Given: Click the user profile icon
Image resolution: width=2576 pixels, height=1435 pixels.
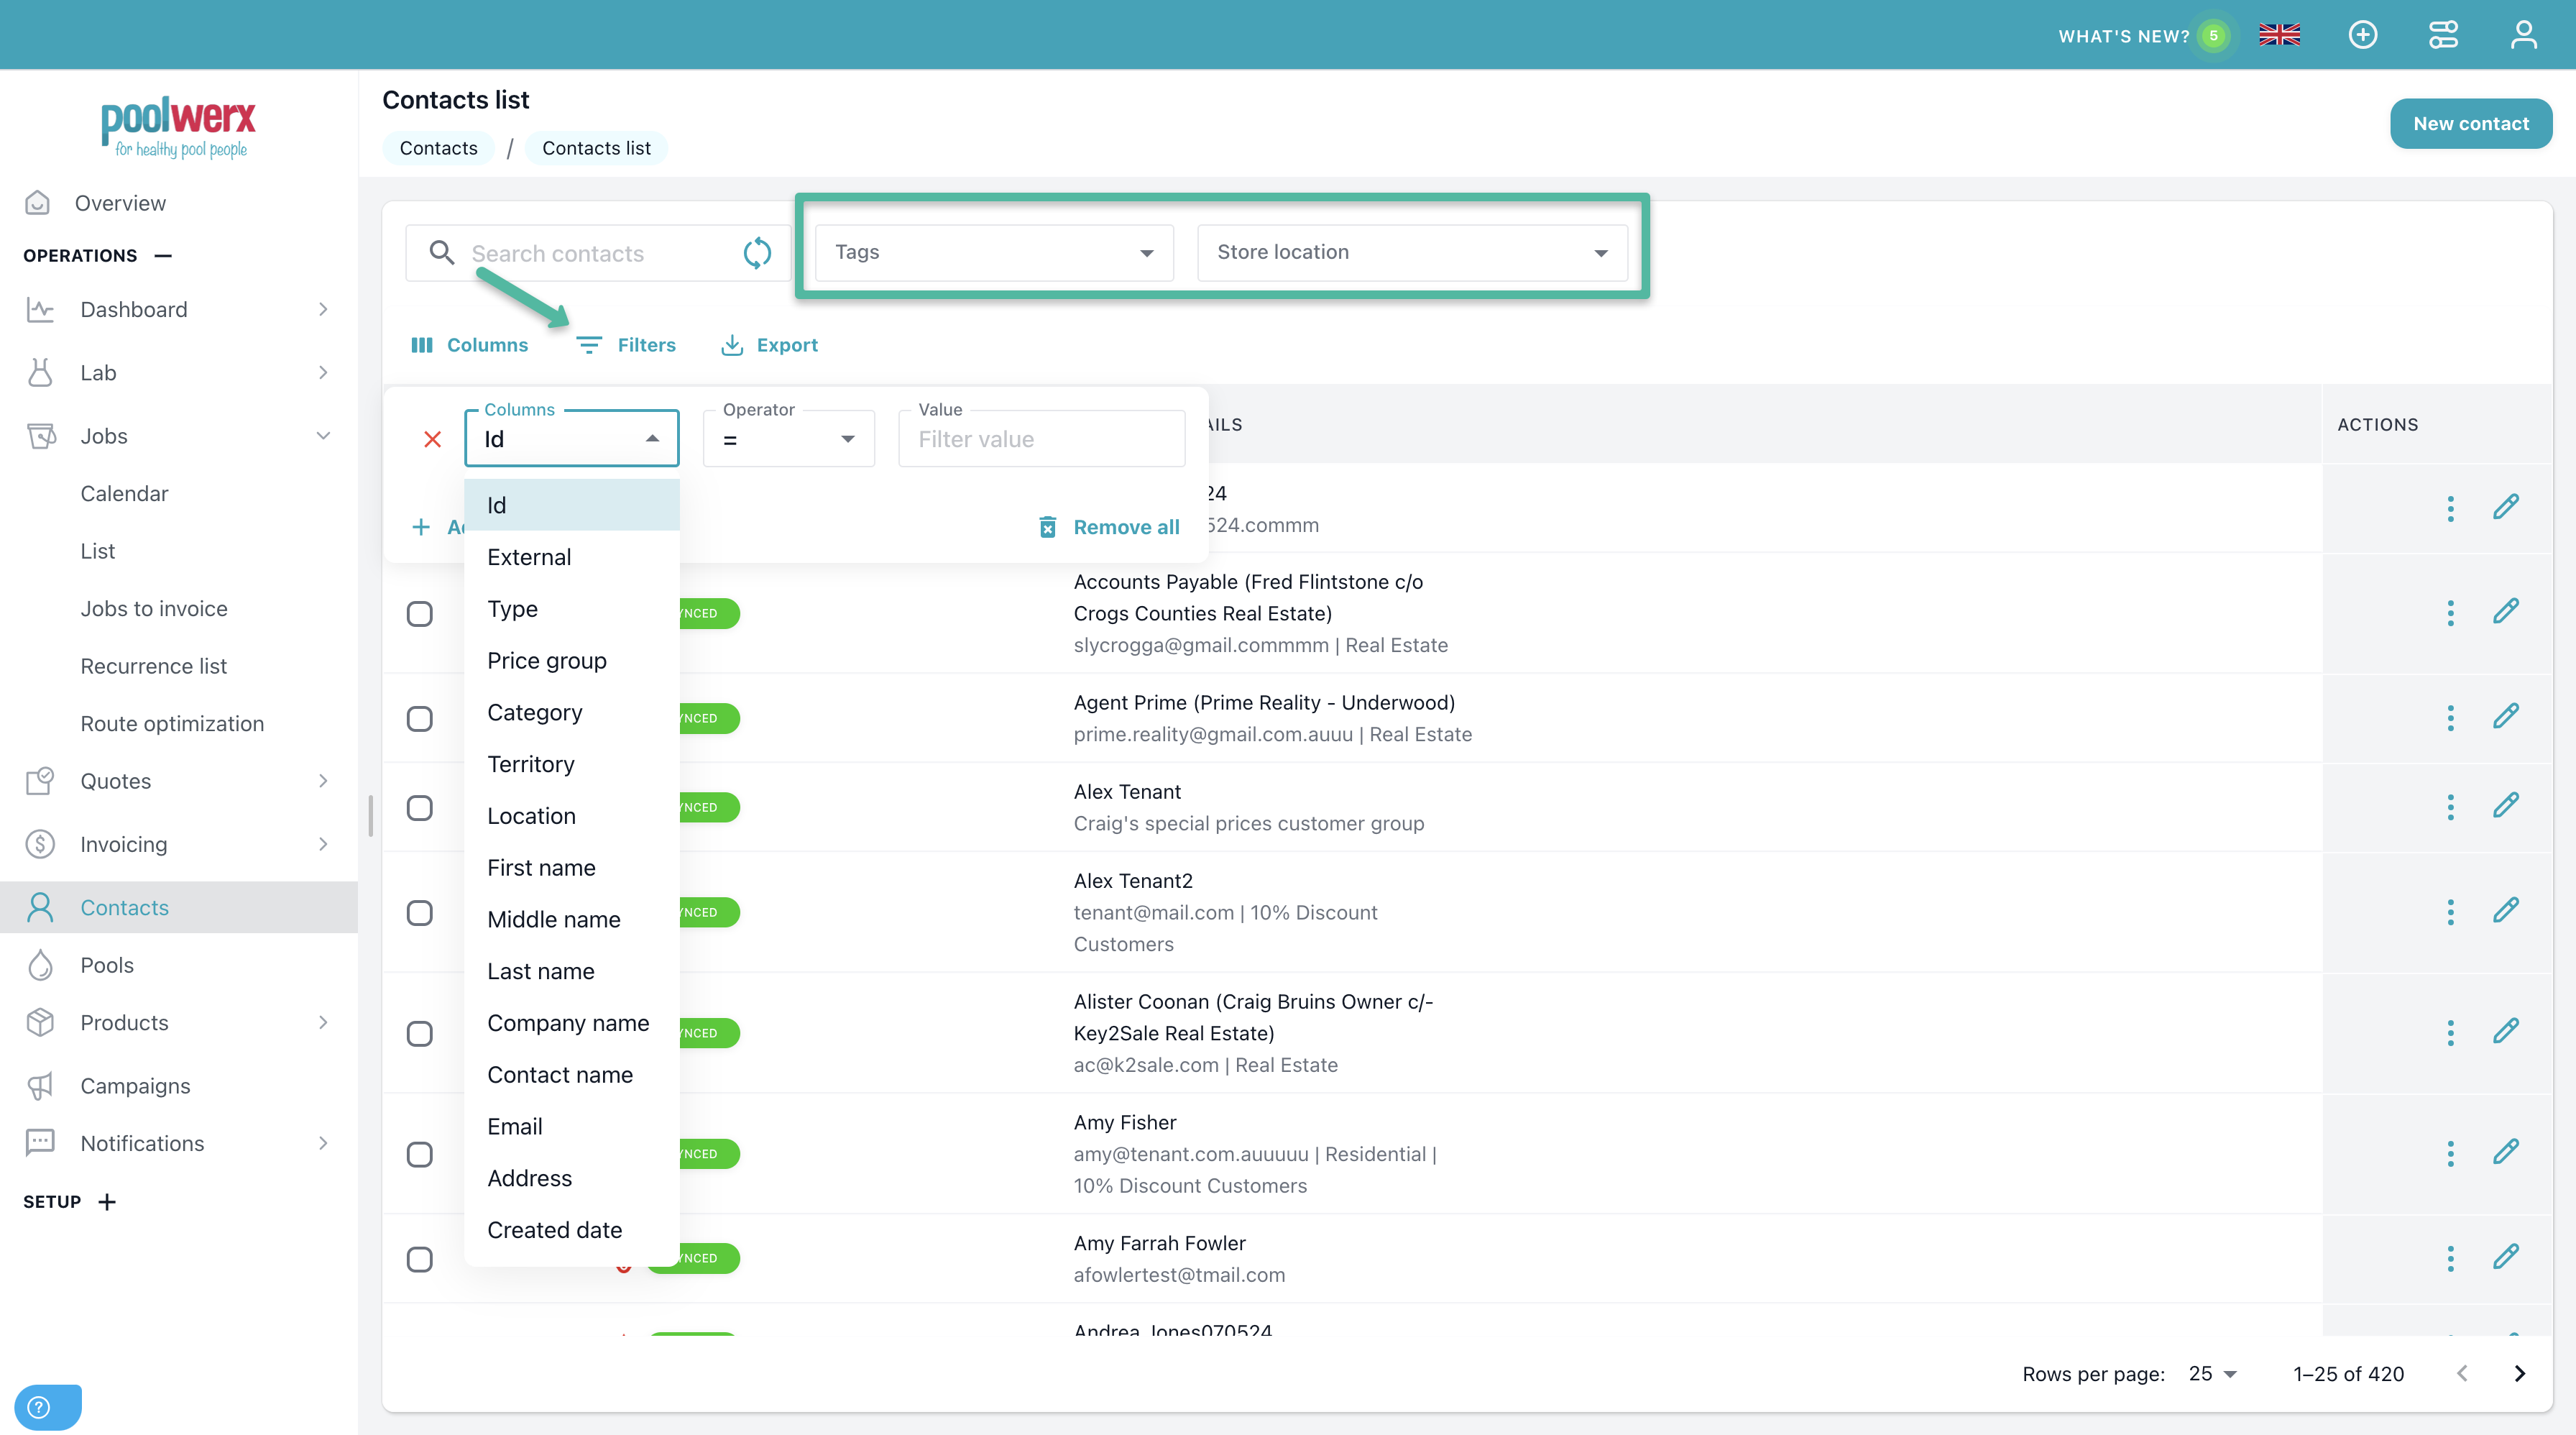Looking at the screenshot, I should [2523, 36].
